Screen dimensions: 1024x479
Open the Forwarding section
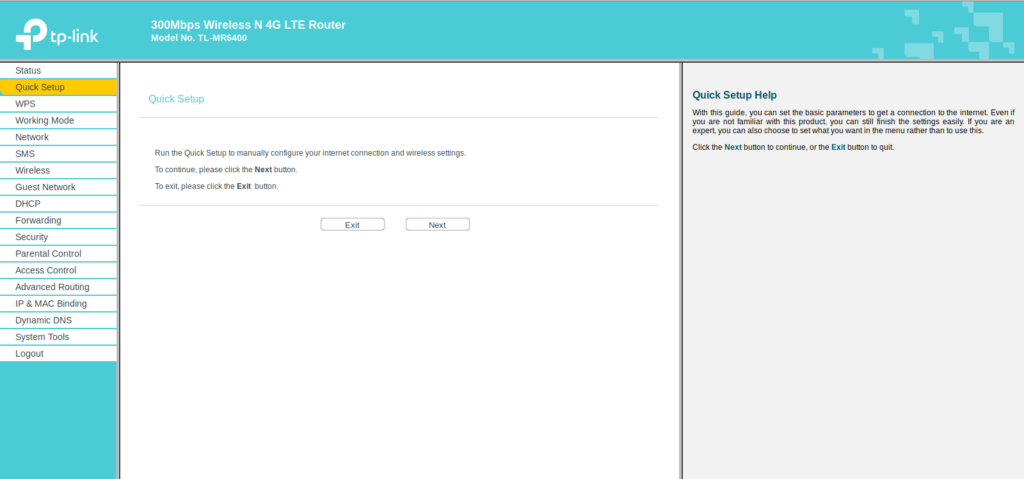click(38, 220)
